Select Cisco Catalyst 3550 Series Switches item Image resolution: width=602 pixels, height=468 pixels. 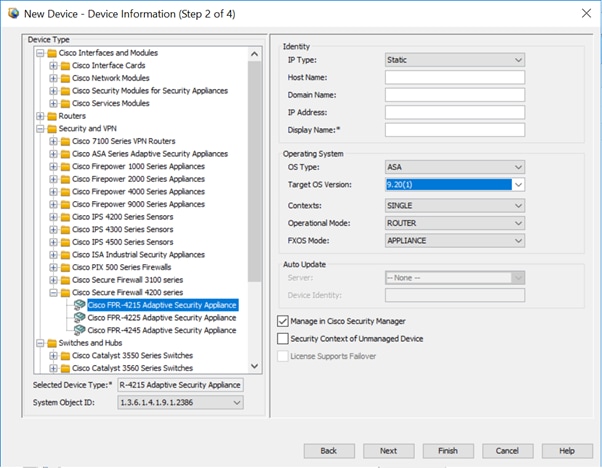click(132, 356)
